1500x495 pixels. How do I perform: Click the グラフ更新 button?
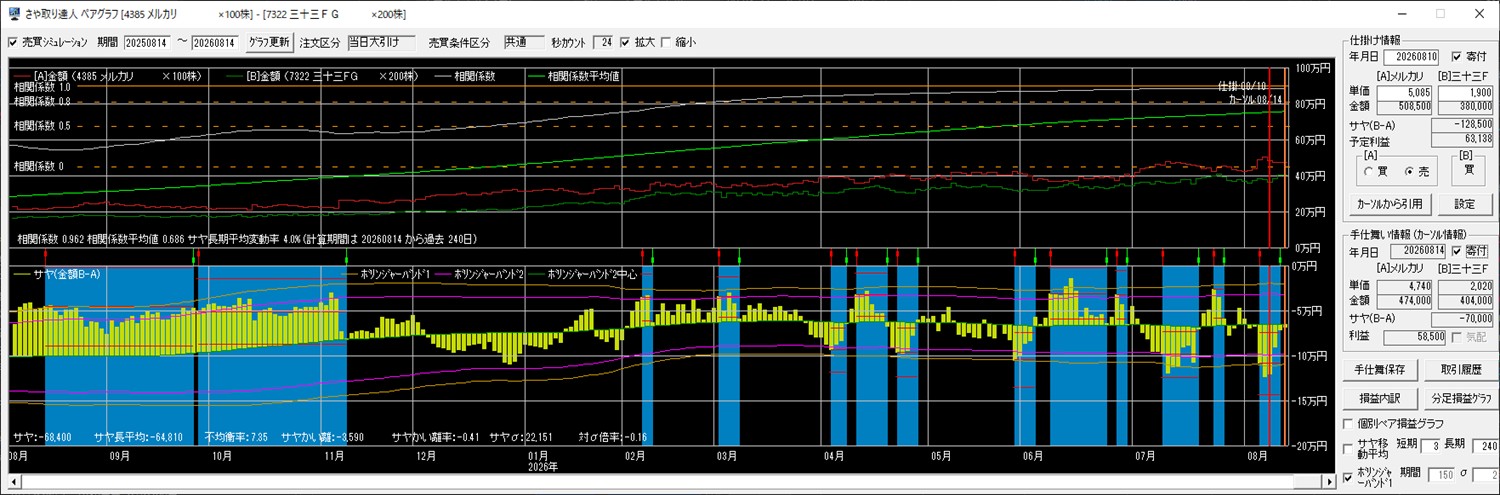point(269,43)
